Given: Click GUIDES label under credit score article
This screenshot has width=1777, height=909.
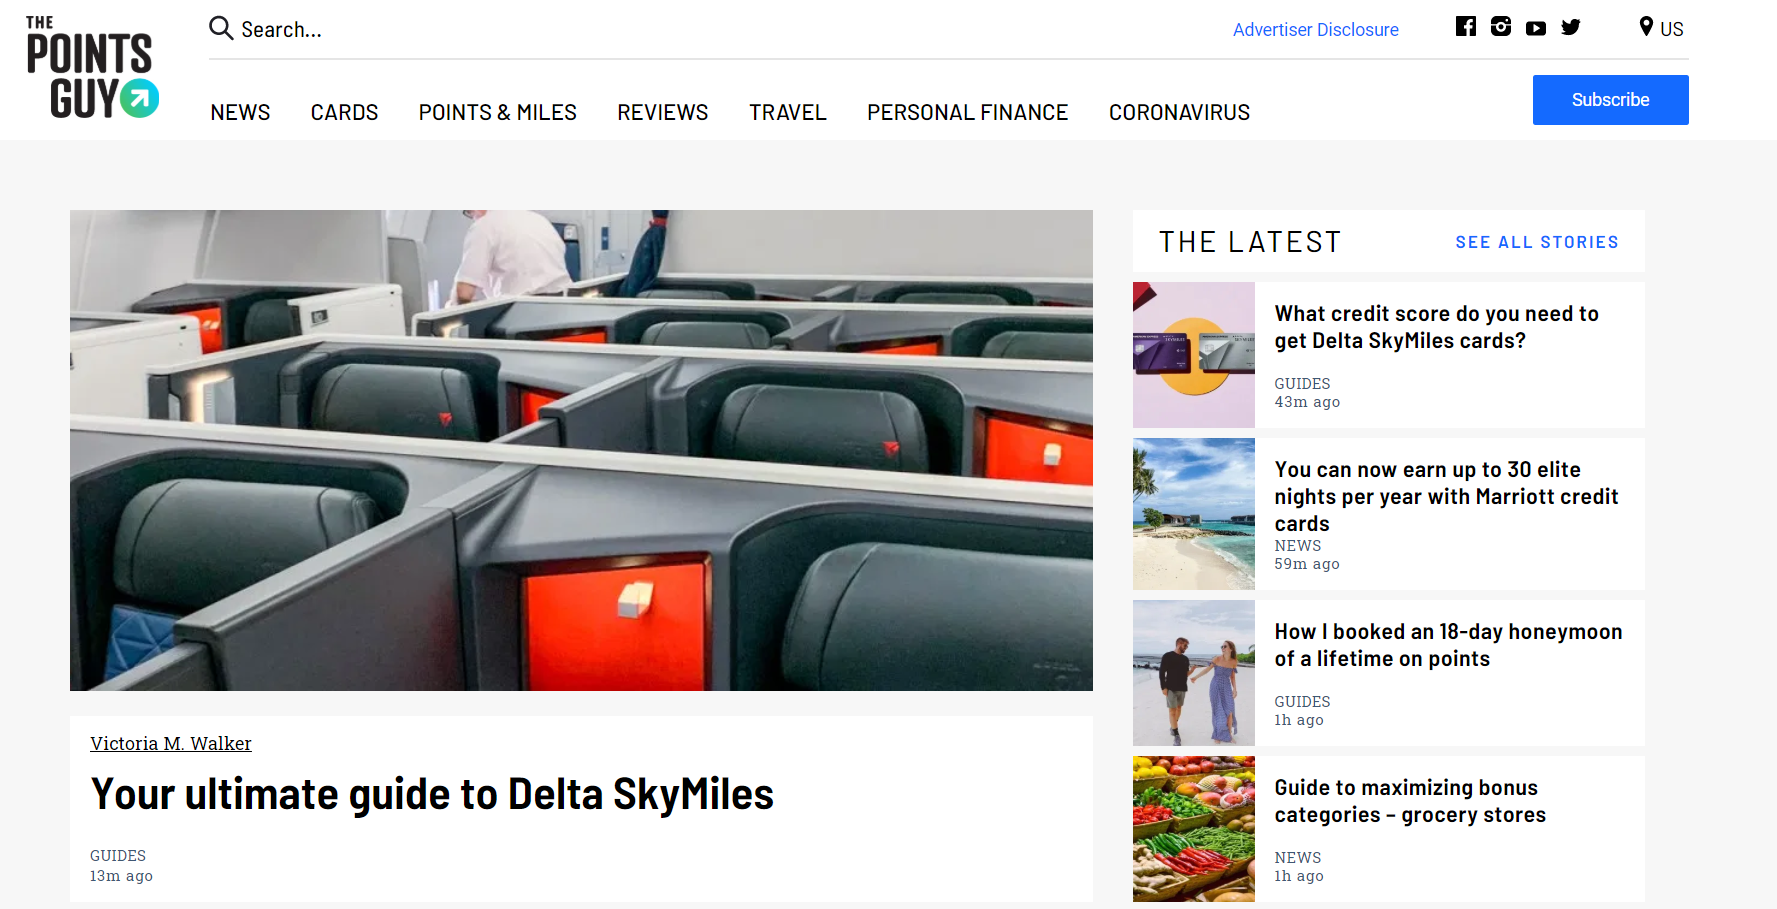Looking at the screenshot, I should click(1302, 384).
